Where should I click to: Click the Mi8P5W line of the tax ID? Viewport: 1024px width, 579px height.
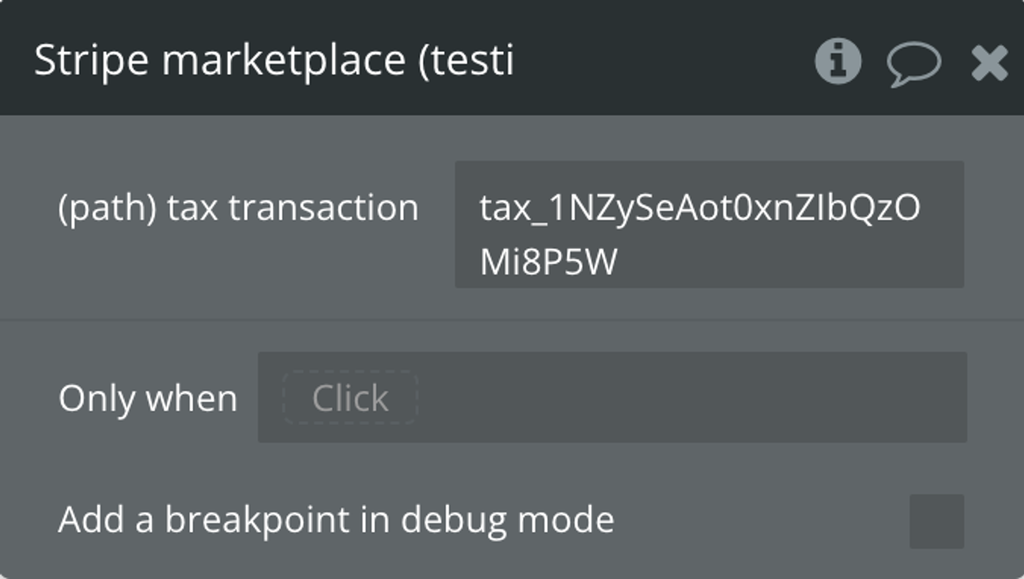[x=549, y=262]
